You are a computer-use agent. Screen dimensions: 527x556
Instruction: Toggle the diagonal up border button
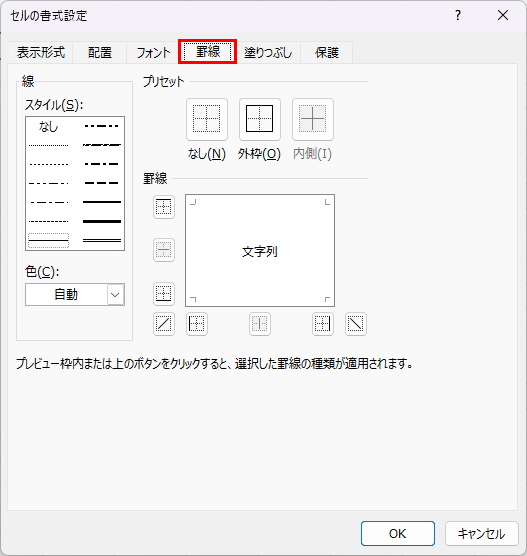point(163,324)
